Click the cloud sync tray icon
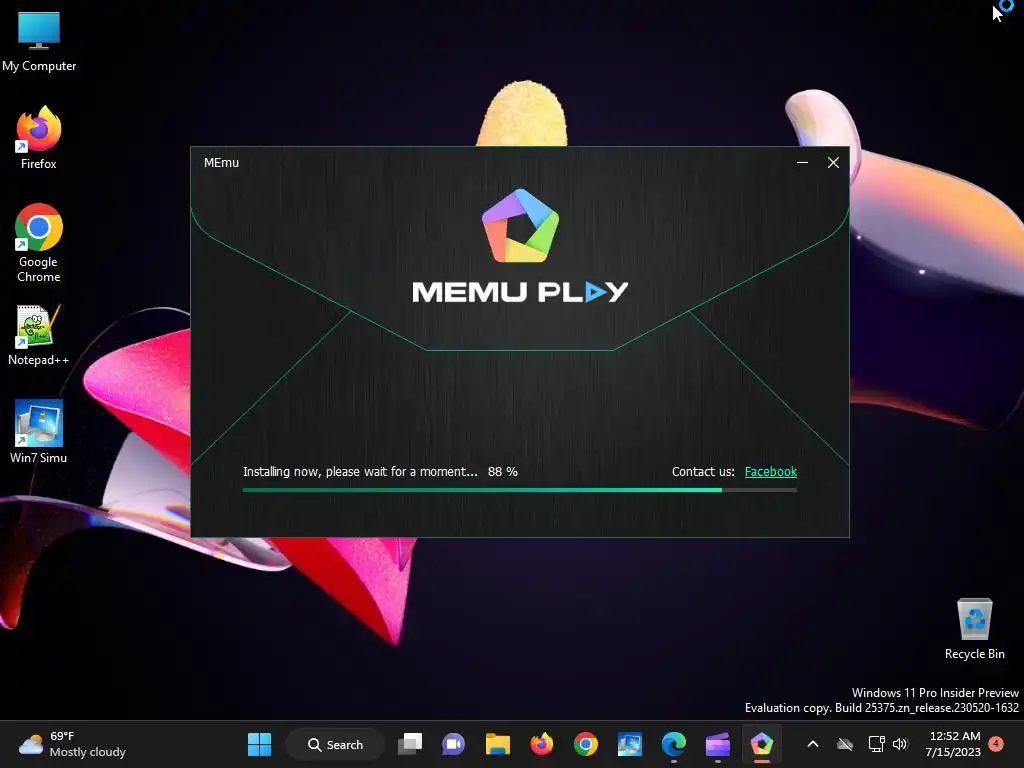Viewport: 1024px width, 768px height. (845, 744)
